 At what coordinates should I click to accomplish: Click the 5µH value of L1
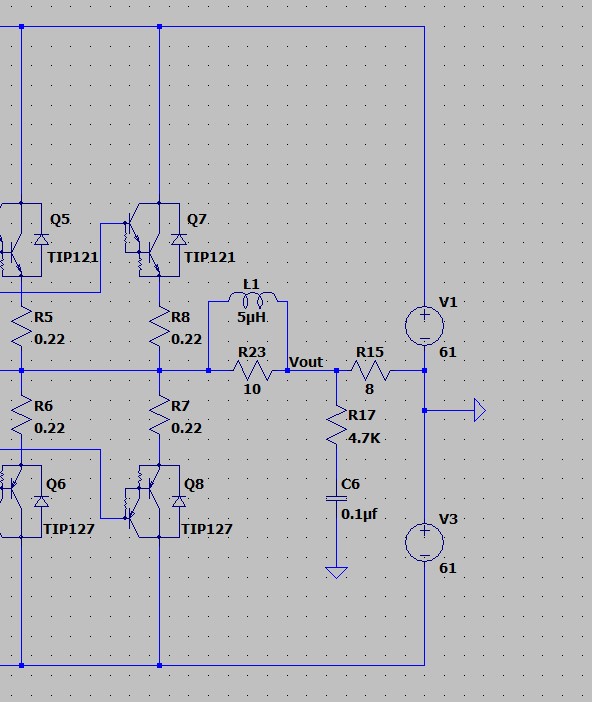[252, 317]
